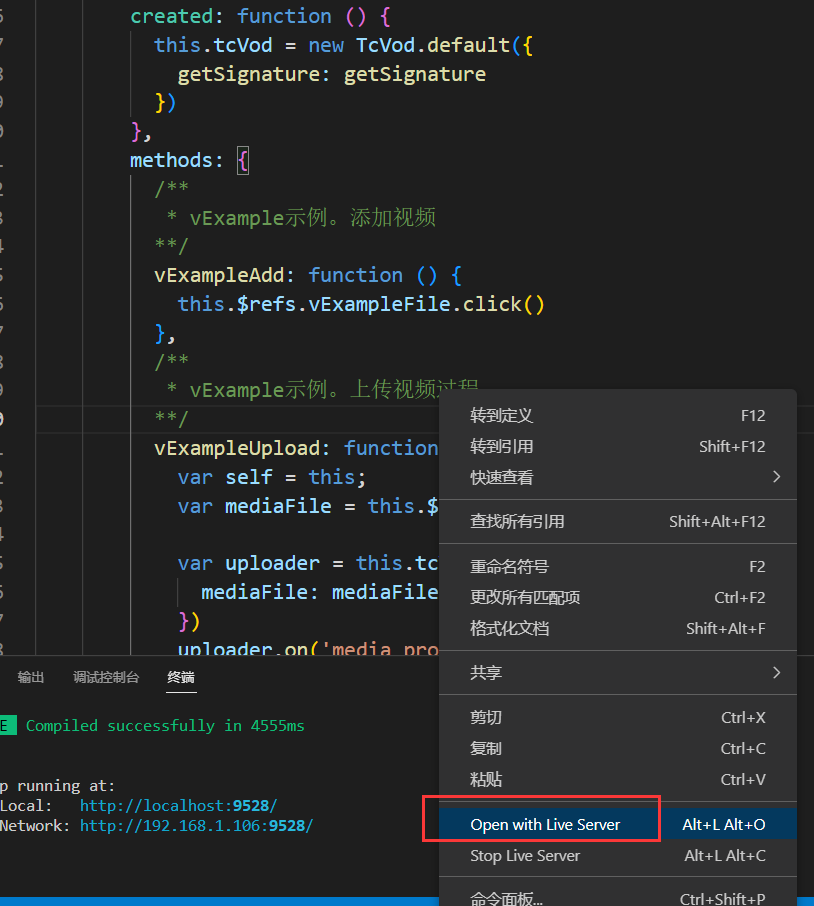This screenshot has width=814, height=906.
Task: Open the localhost:9528 link in terminal
Action: point(179,805)
